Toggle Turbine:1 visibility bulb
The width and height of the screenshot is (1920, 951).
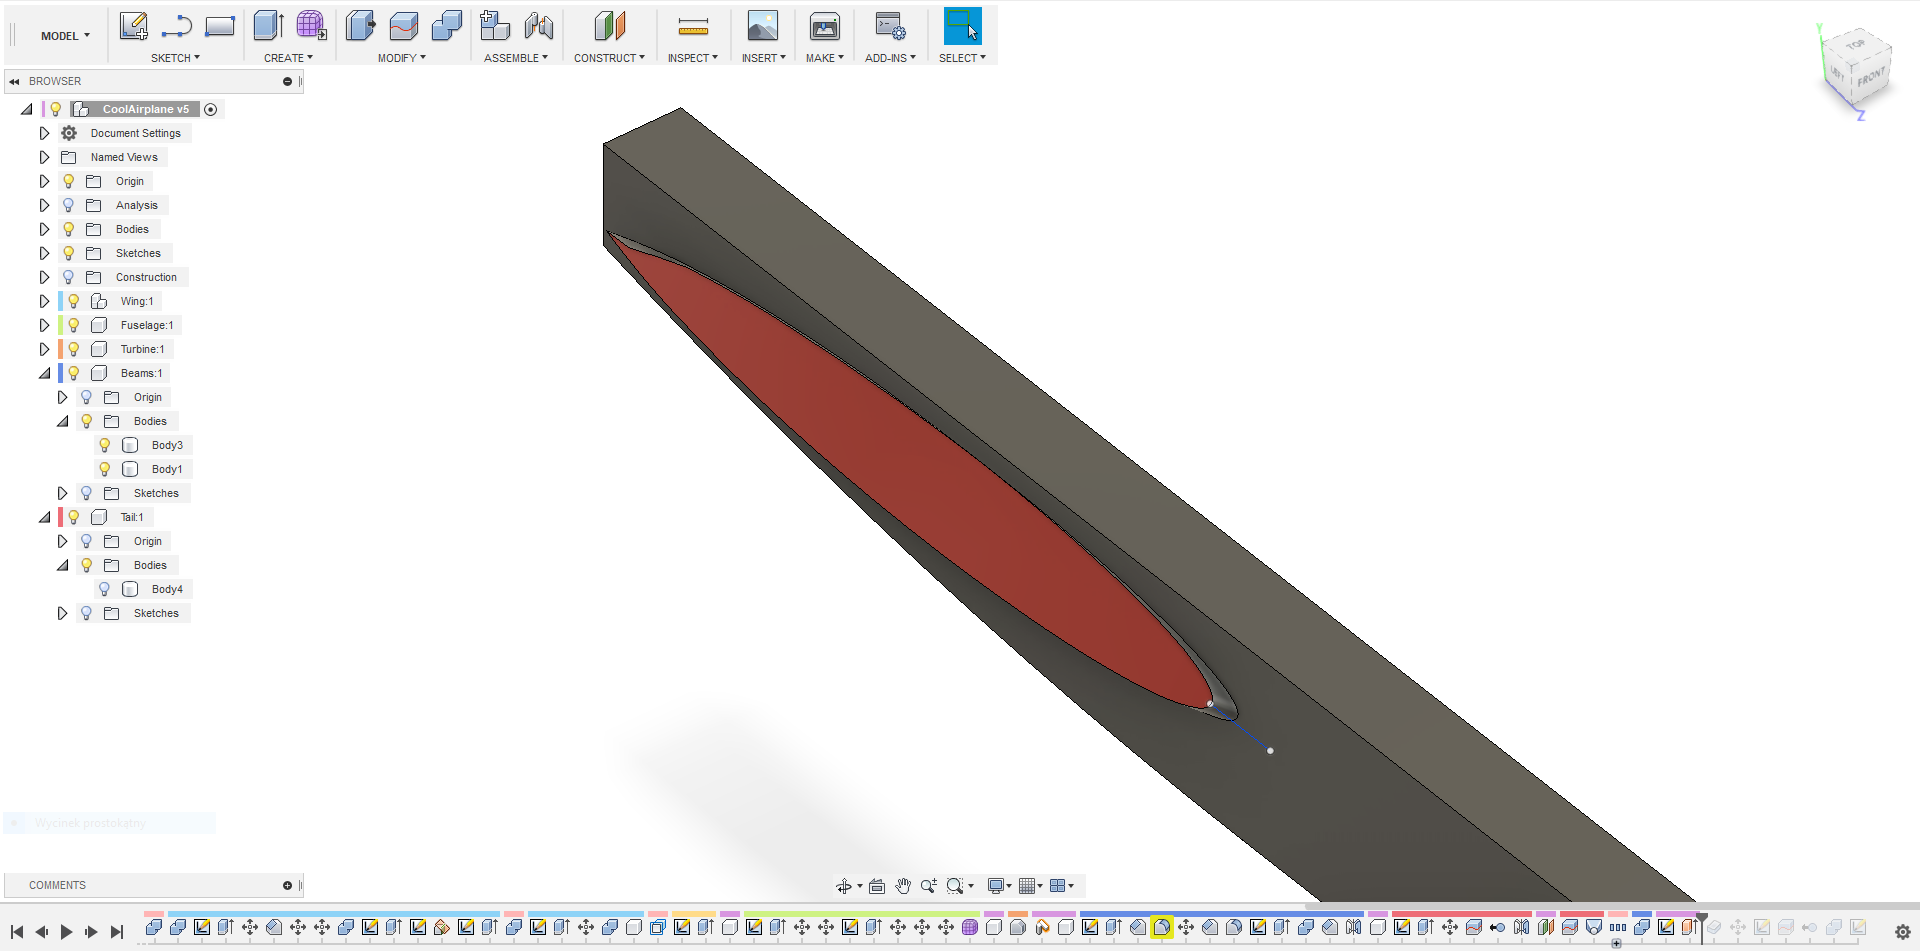coord(73,349)
